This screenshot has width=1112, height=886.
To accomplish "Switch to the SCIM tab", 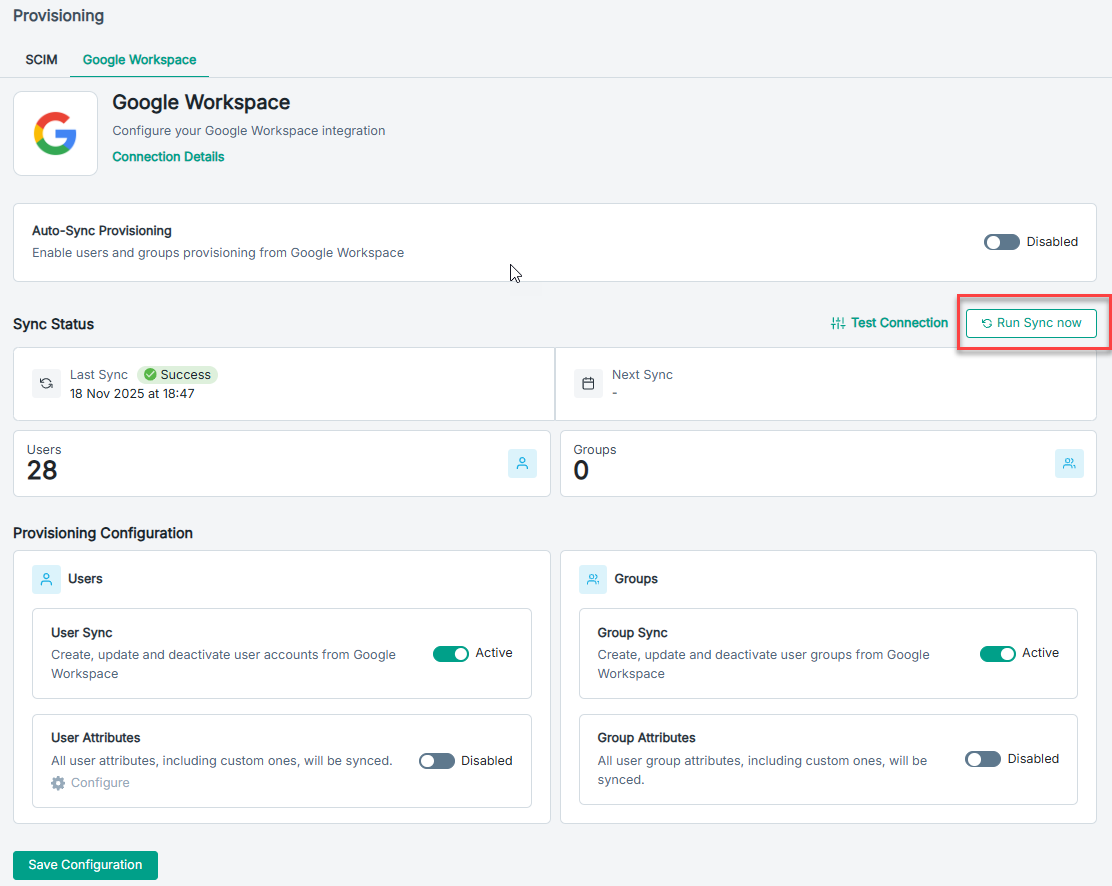I will [x=41, y=60].
